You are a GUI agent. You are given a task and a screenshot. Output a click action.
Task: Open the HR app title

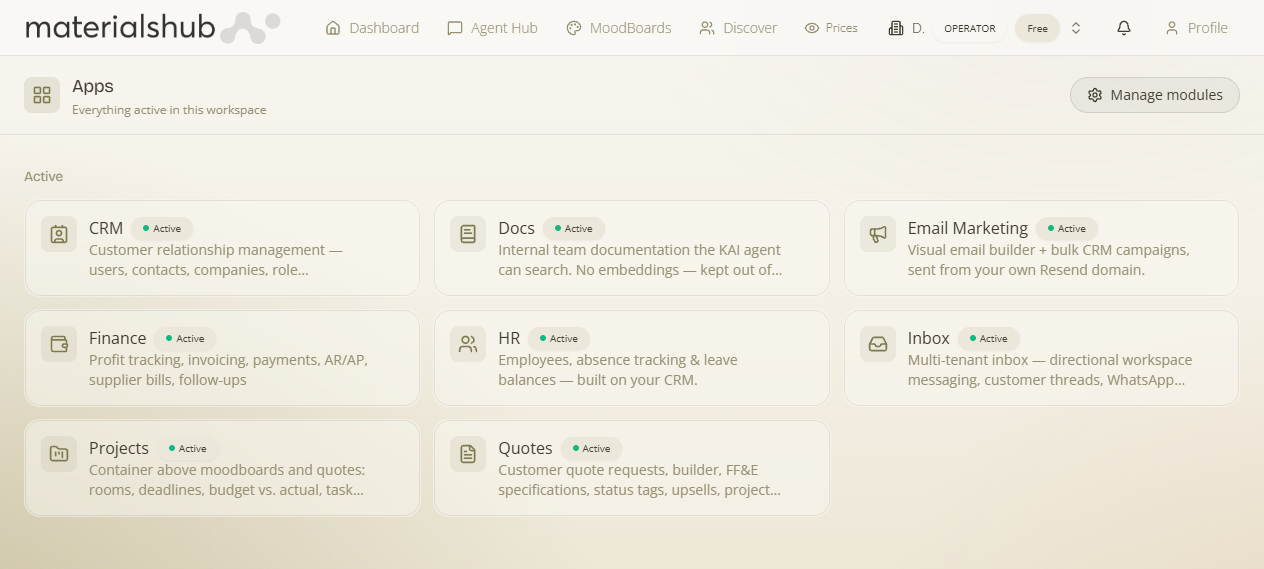coord(510,338)
